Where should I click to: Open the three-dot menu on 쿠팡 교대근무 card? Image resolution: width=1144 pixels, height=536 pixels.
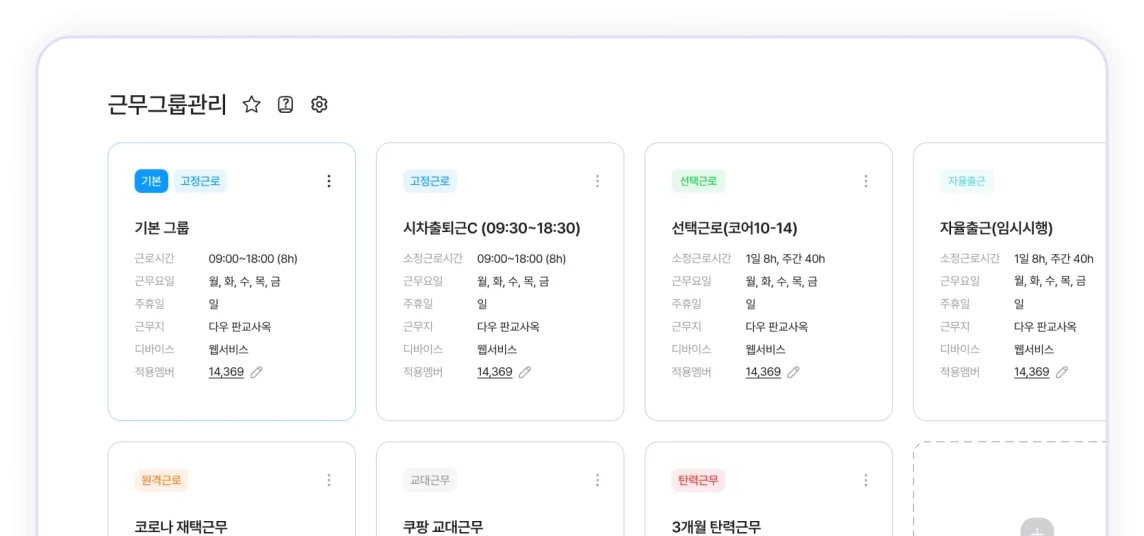point(598,480)
